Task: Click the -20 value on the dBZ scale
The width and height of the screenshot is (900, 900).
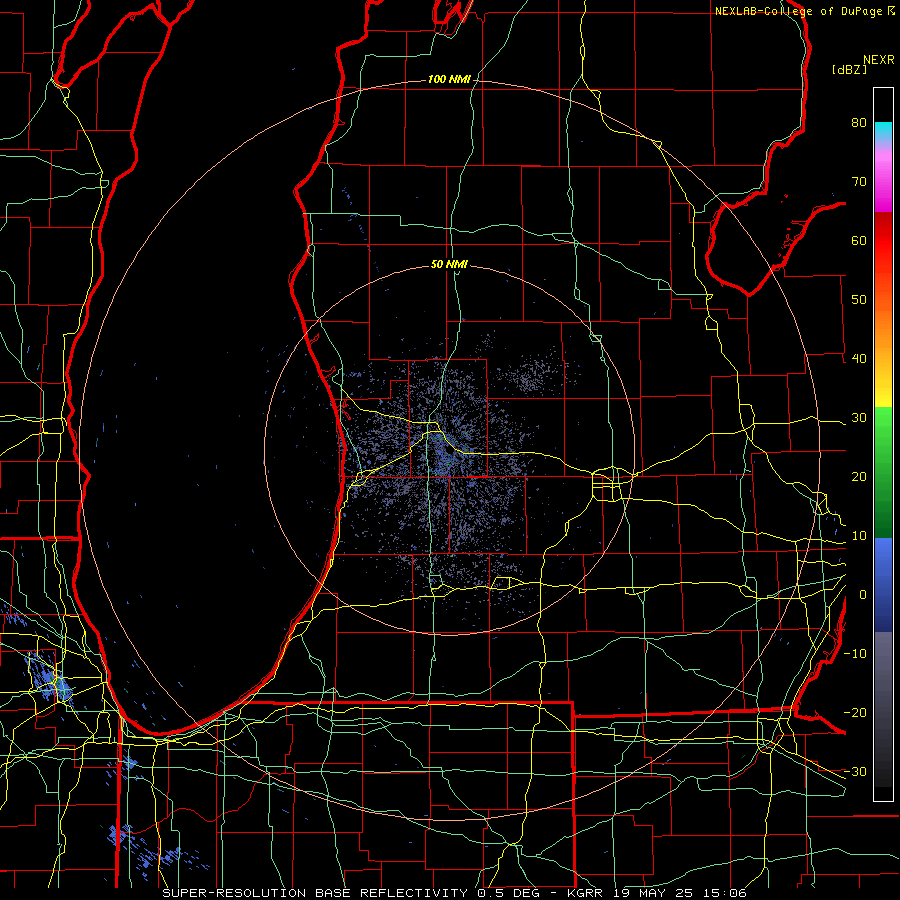Action: click(855, 713)
